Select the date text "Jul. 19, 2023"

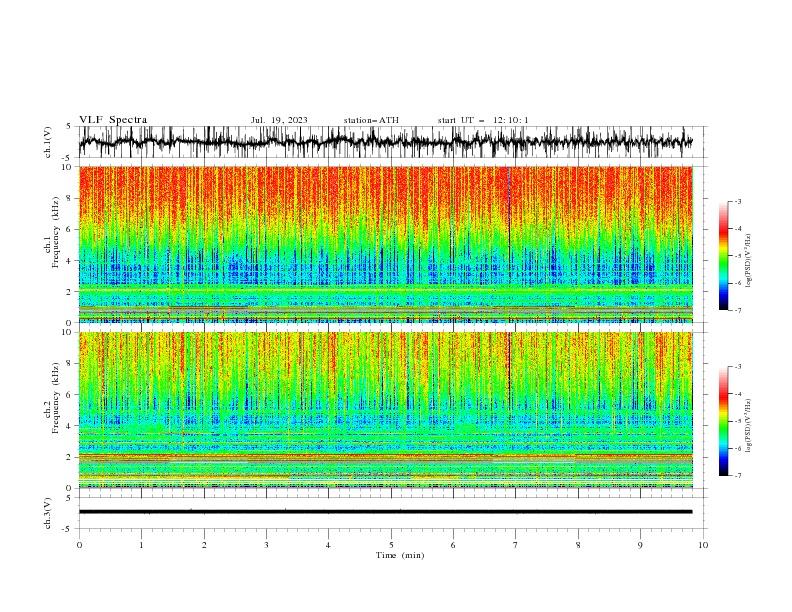click(x=279, y=120)
